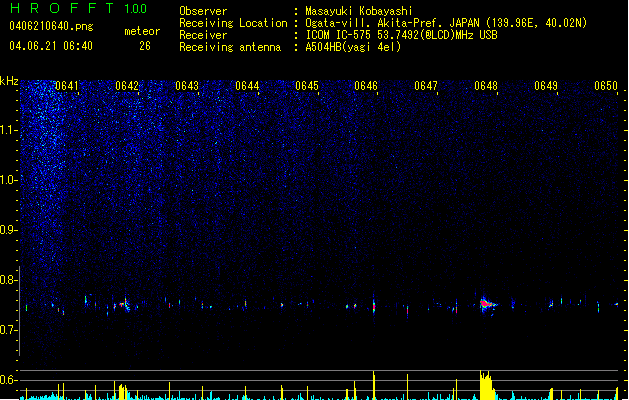Image resolution: width=629 pixels, height=400 pixels.
Task: Click the 0.8 kHz axis label
Action: tap(8, 280)
